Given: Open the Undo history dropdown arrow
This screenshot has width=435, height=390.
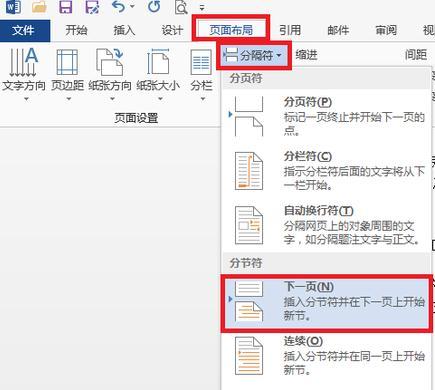Looking at the screenshot, I should coord(133,7).
